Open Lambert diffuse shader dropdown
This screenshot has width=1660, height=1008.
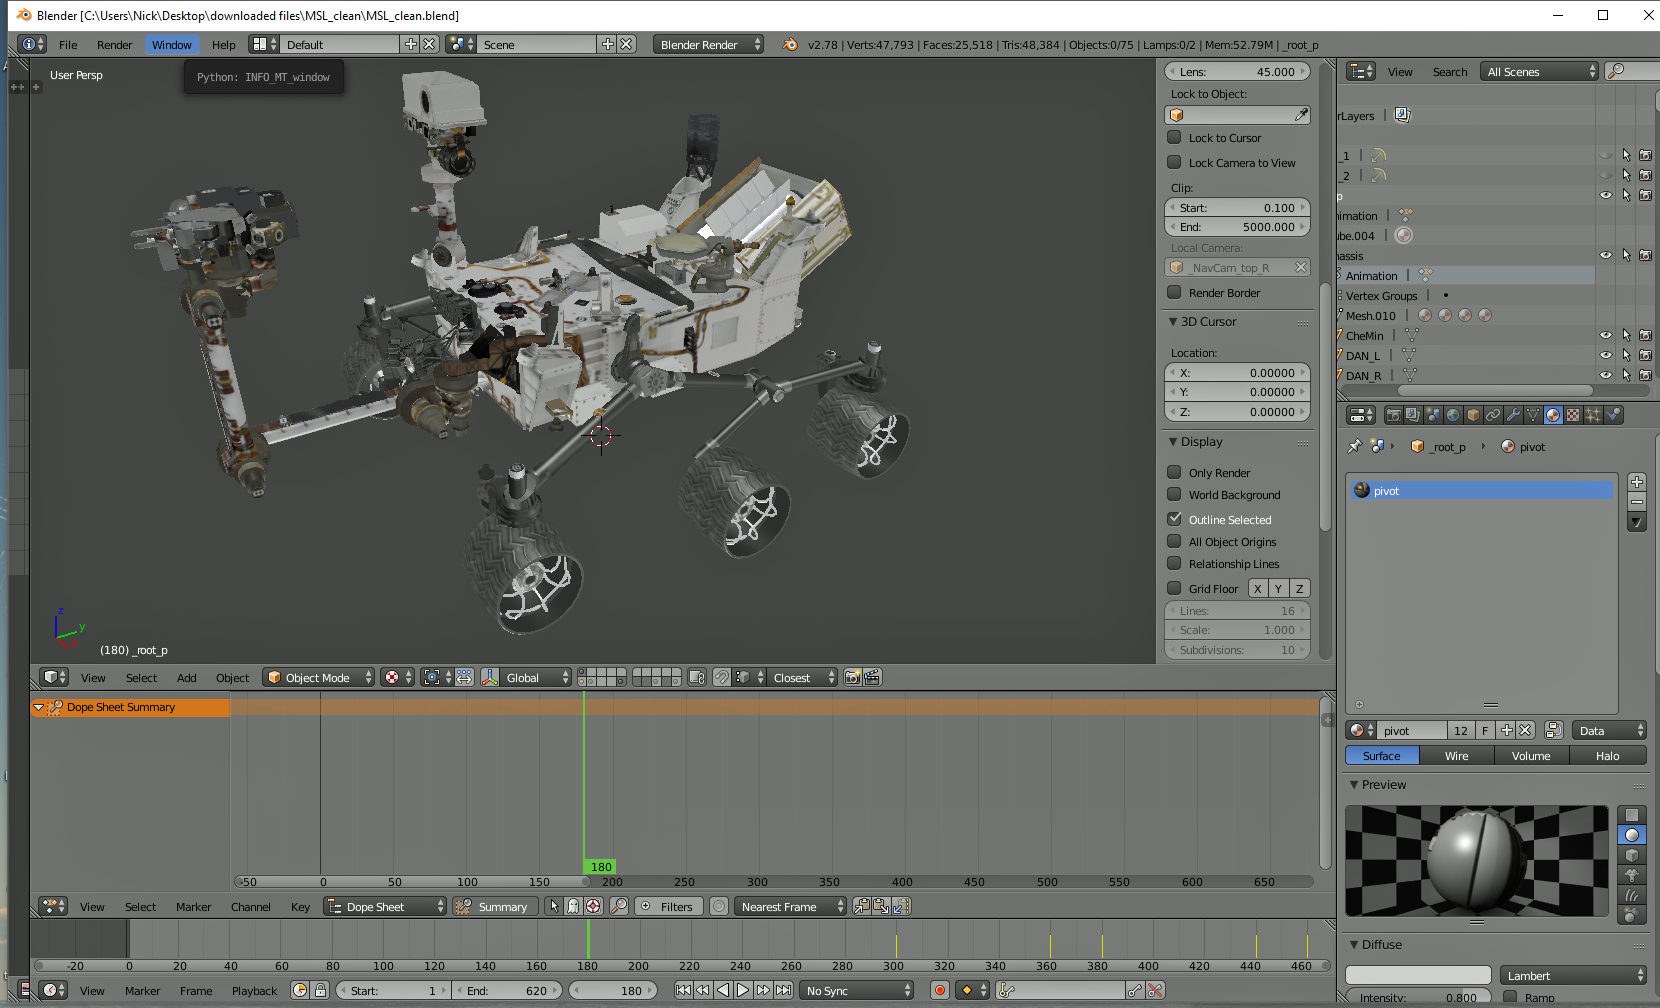click(1573, 975)
